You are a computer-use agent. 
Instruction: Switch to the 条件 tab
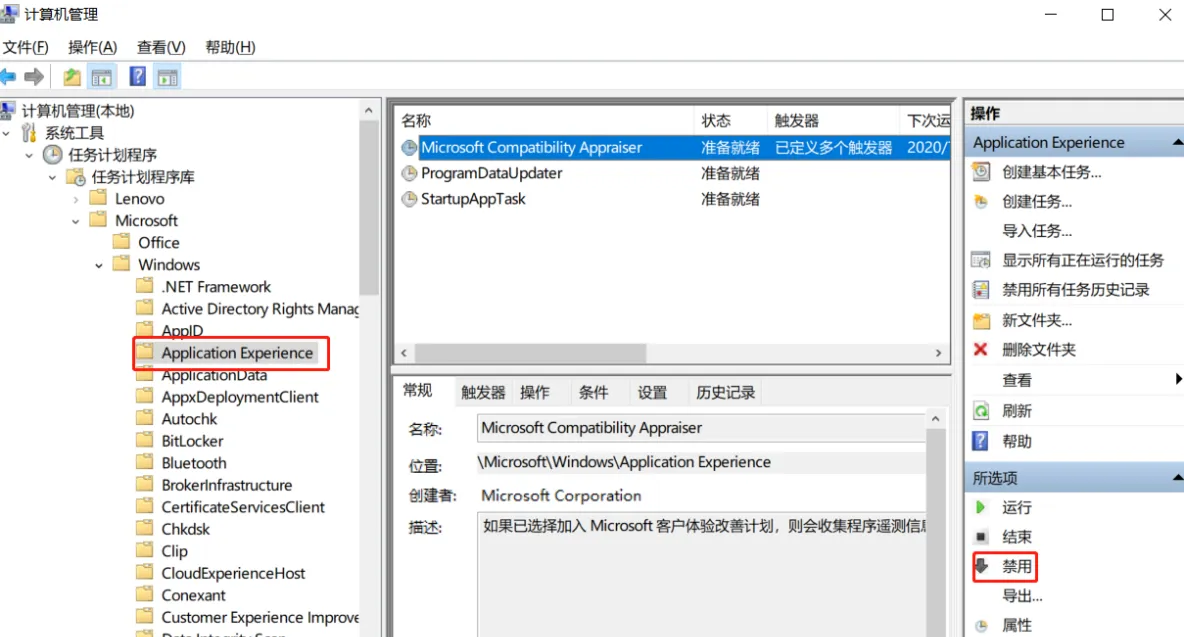594,392
